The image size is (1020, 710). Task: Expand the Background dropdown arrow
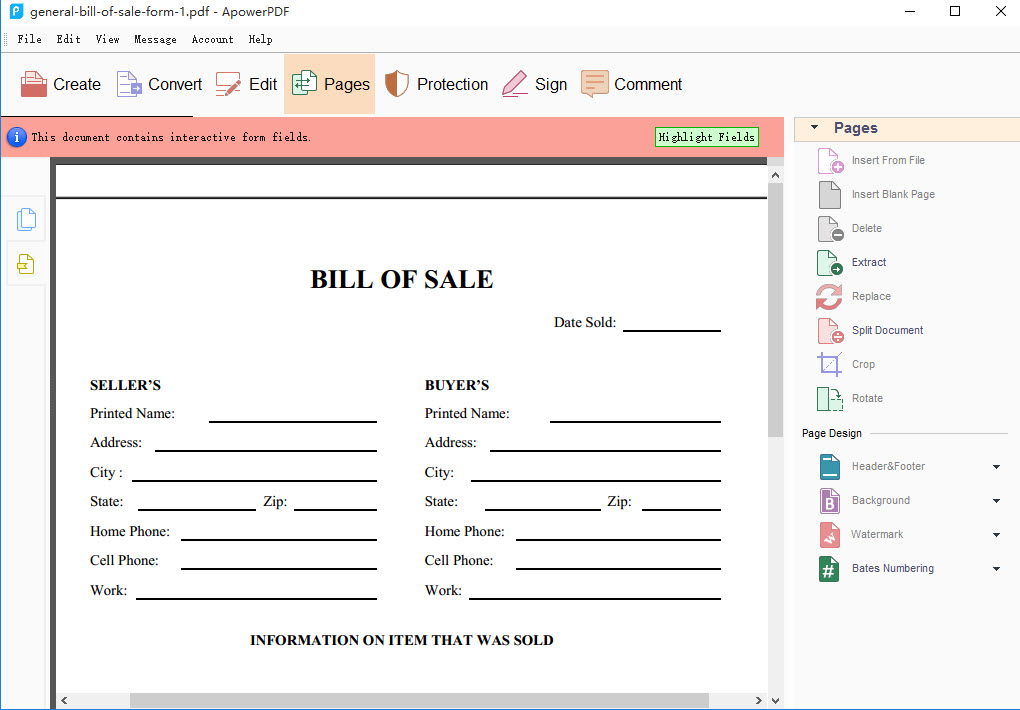996,500
